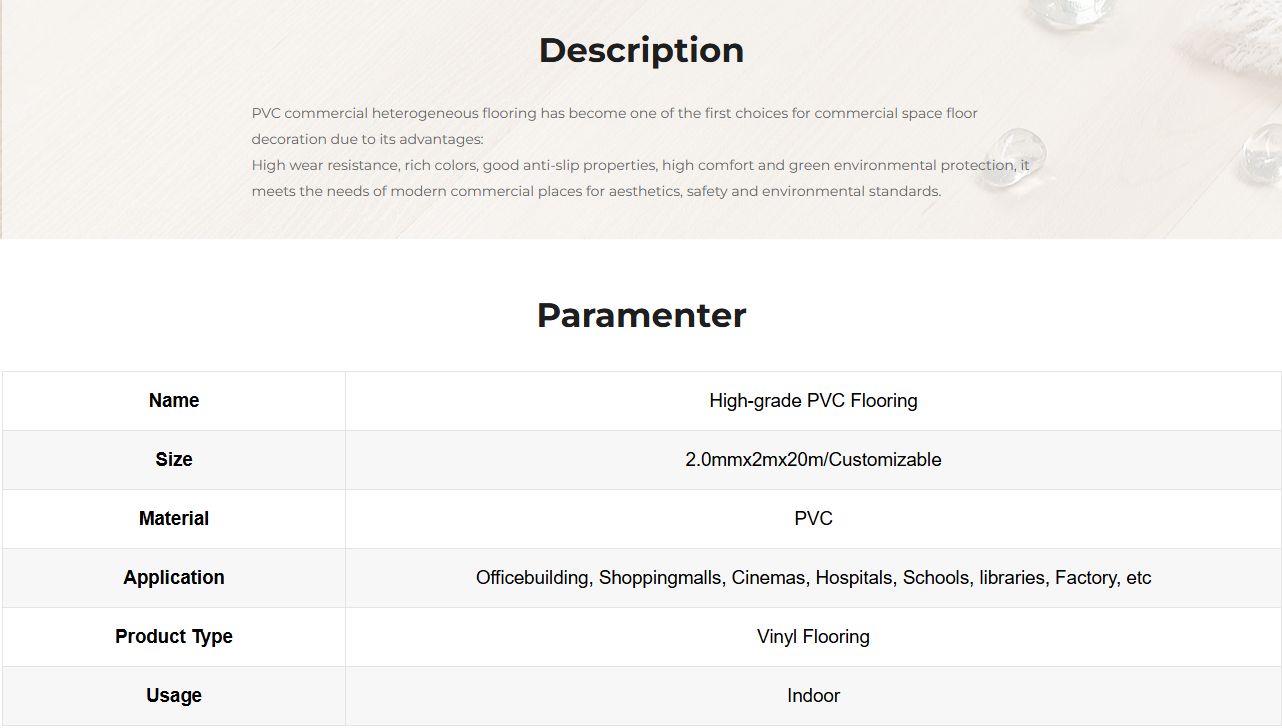
Task: Click the Material row label
Action: pos(174,519)
